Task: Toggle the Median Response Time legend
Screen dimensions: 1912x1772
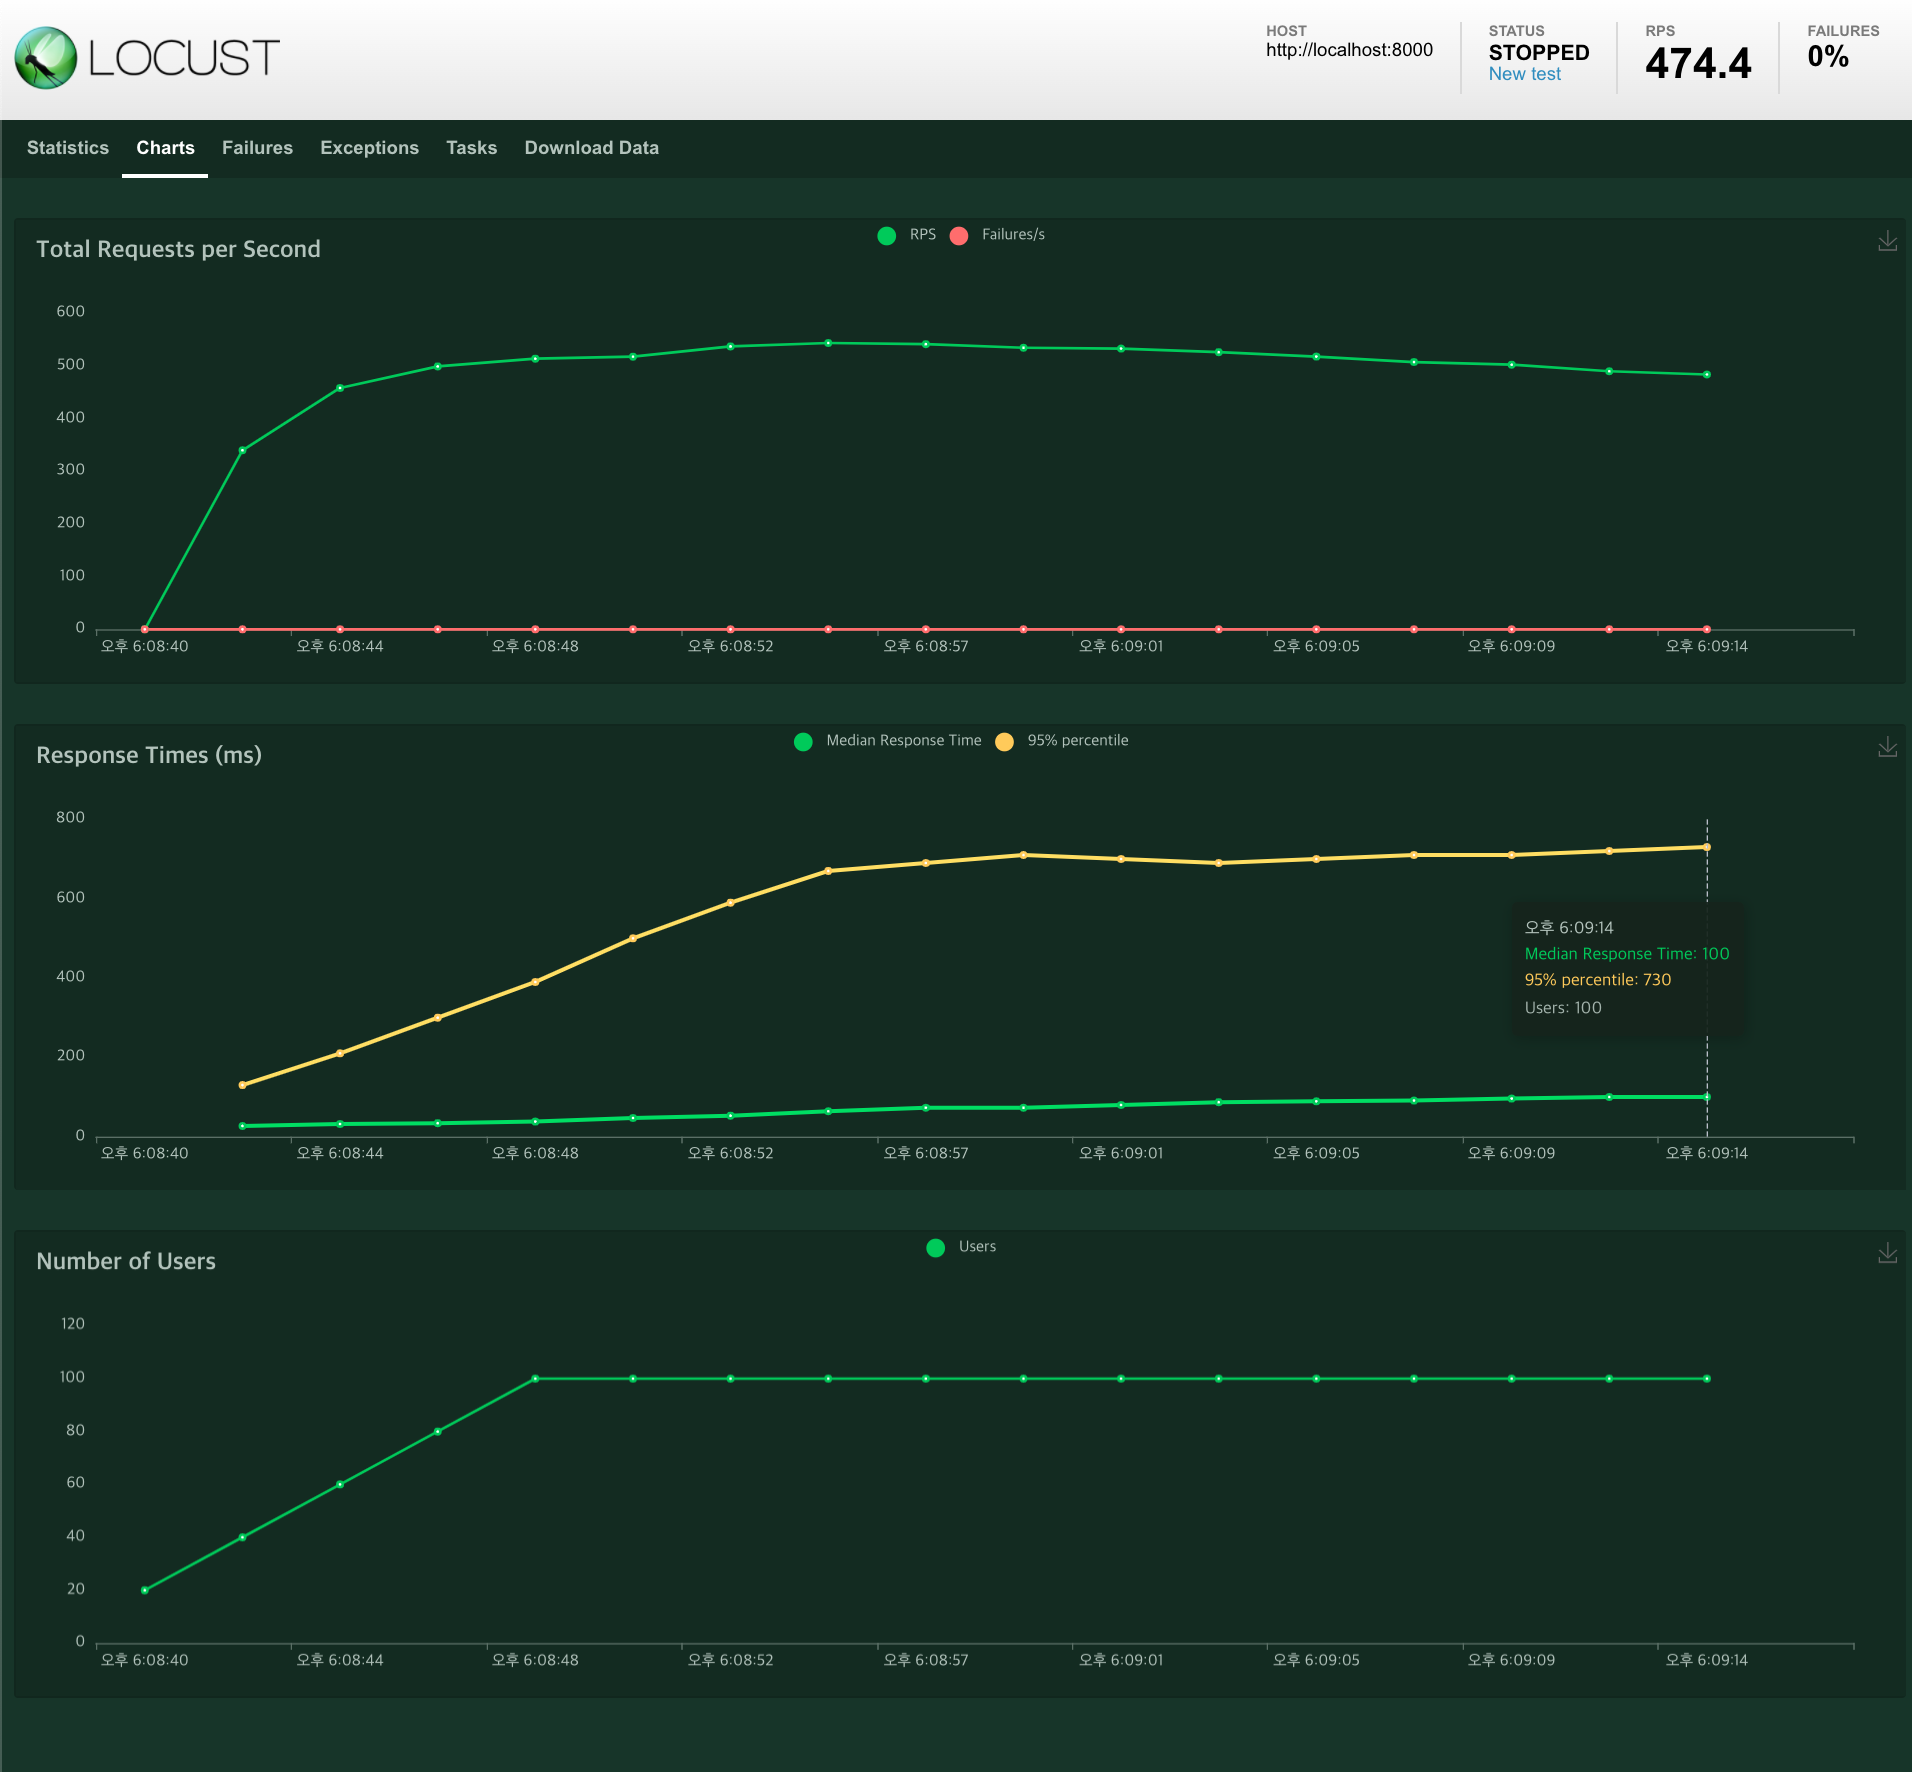Action: coord(888,741)
